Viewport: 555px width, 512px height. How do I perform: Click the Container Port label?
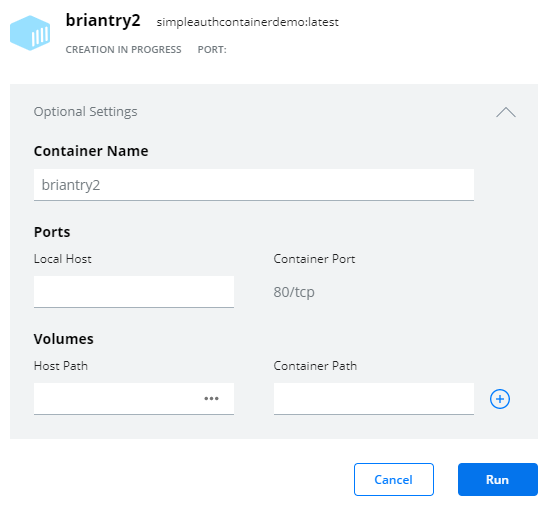click(314, 259)
